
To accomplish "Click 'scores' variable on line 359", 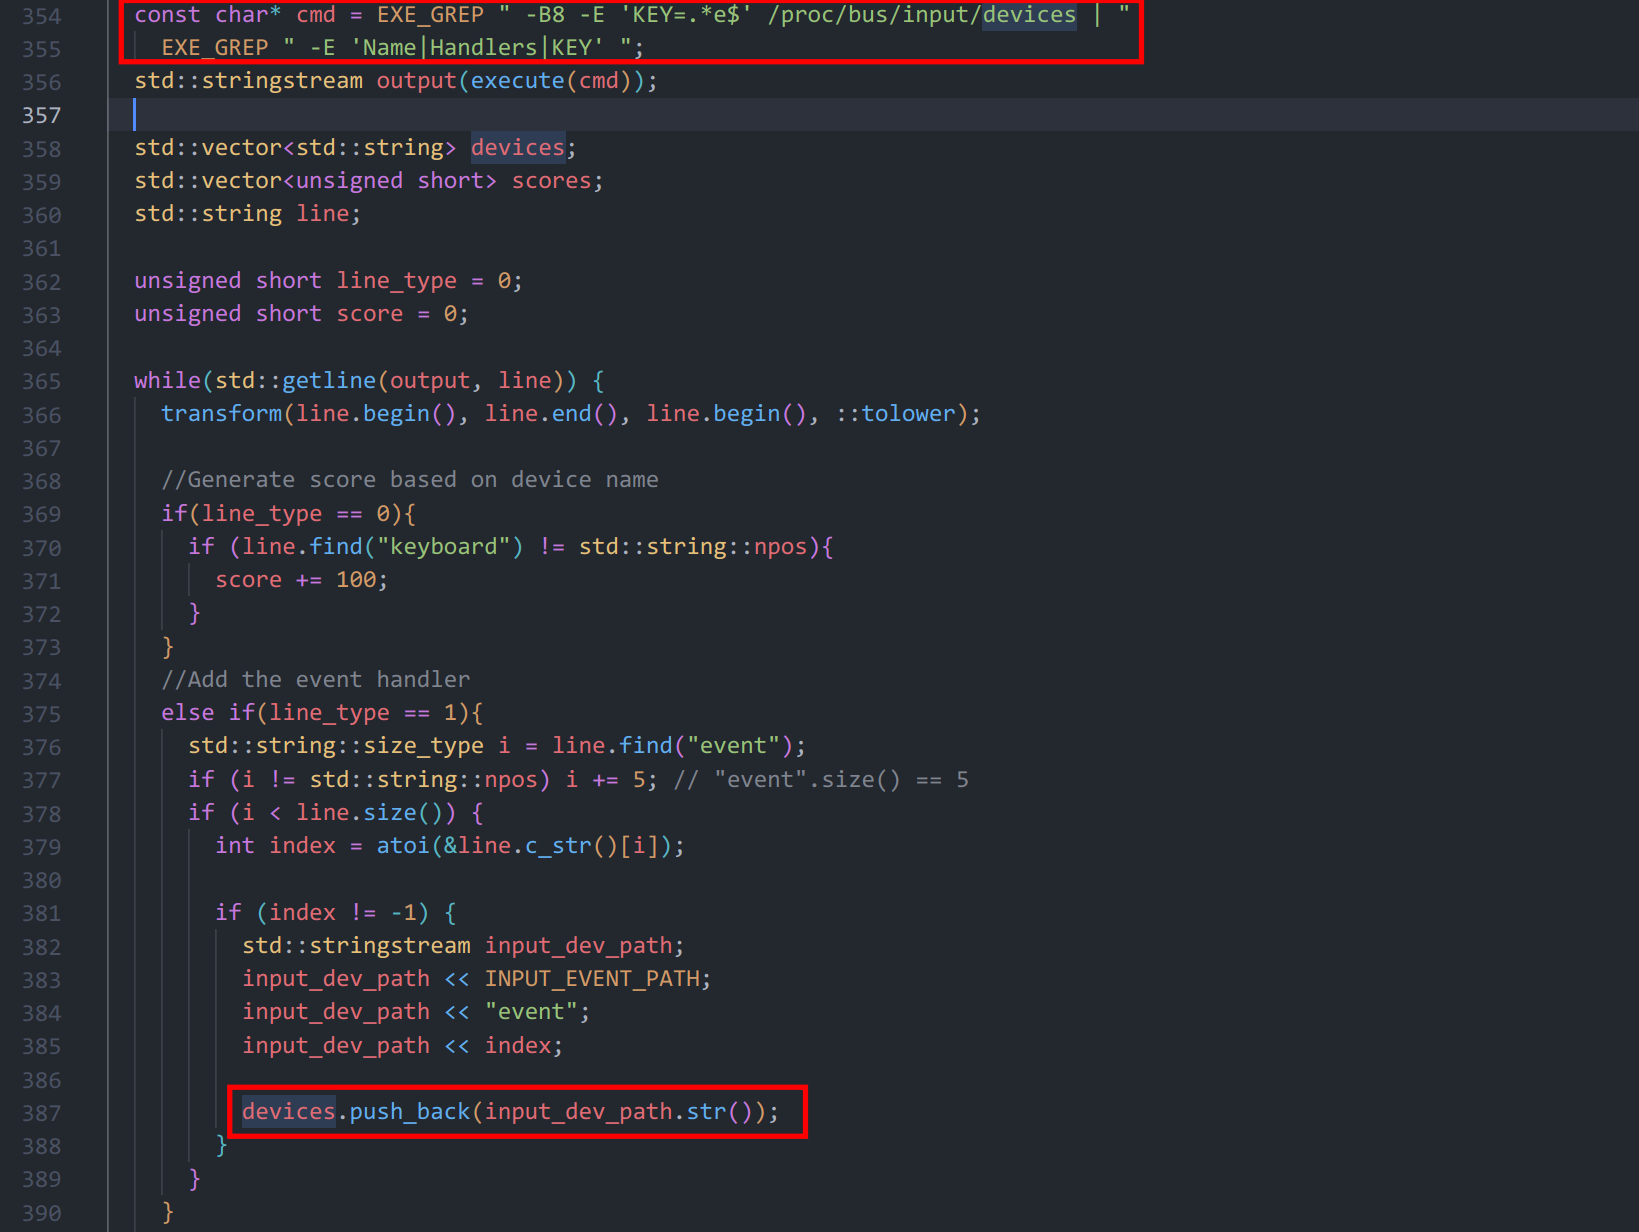I will (552, 181).
